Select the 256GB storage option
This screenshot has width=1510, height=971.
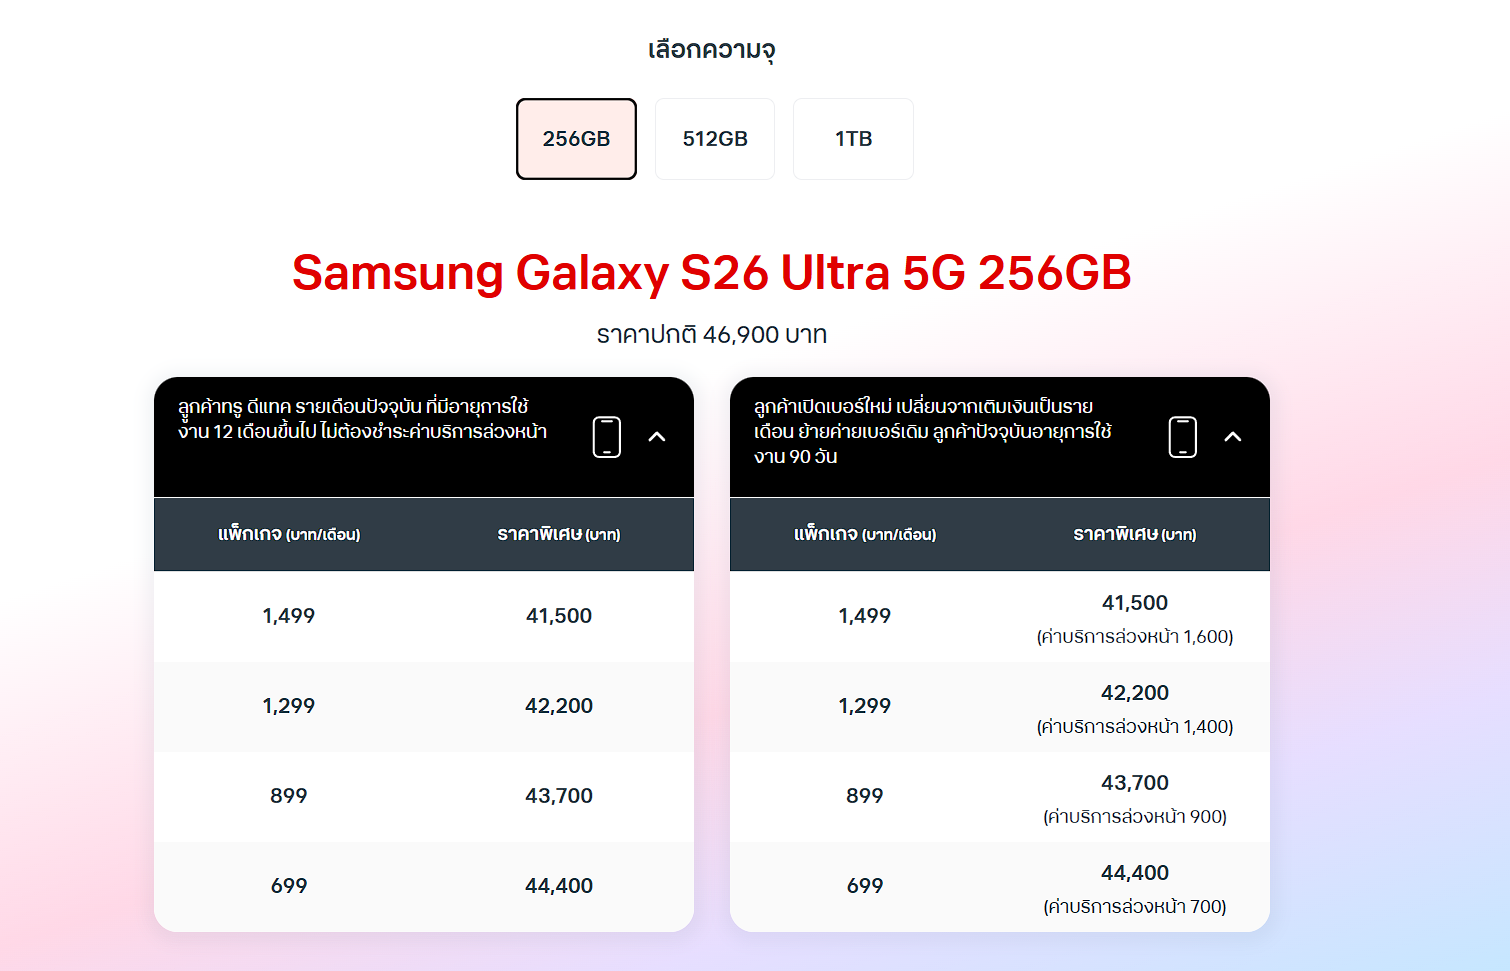point(576,139)
